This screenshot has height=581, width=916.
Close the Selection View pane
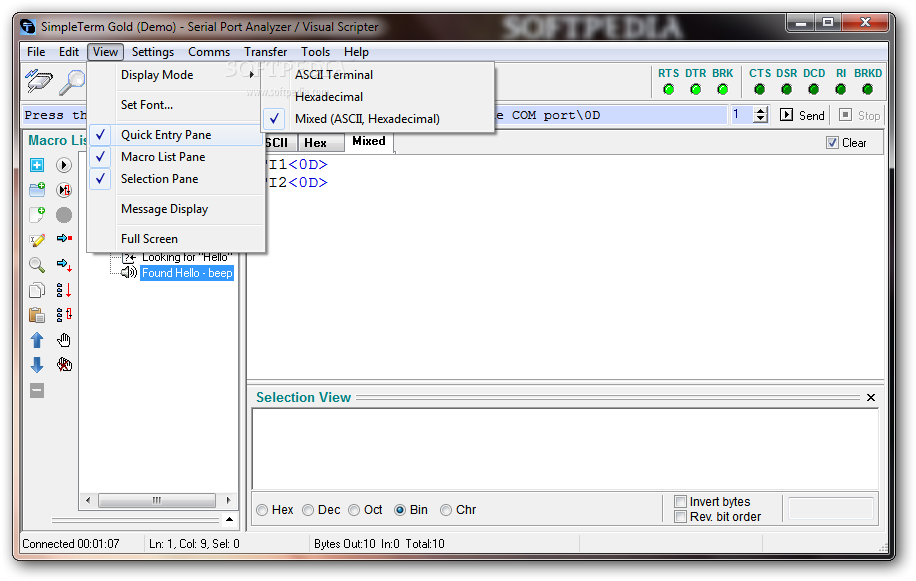point(870,398)
